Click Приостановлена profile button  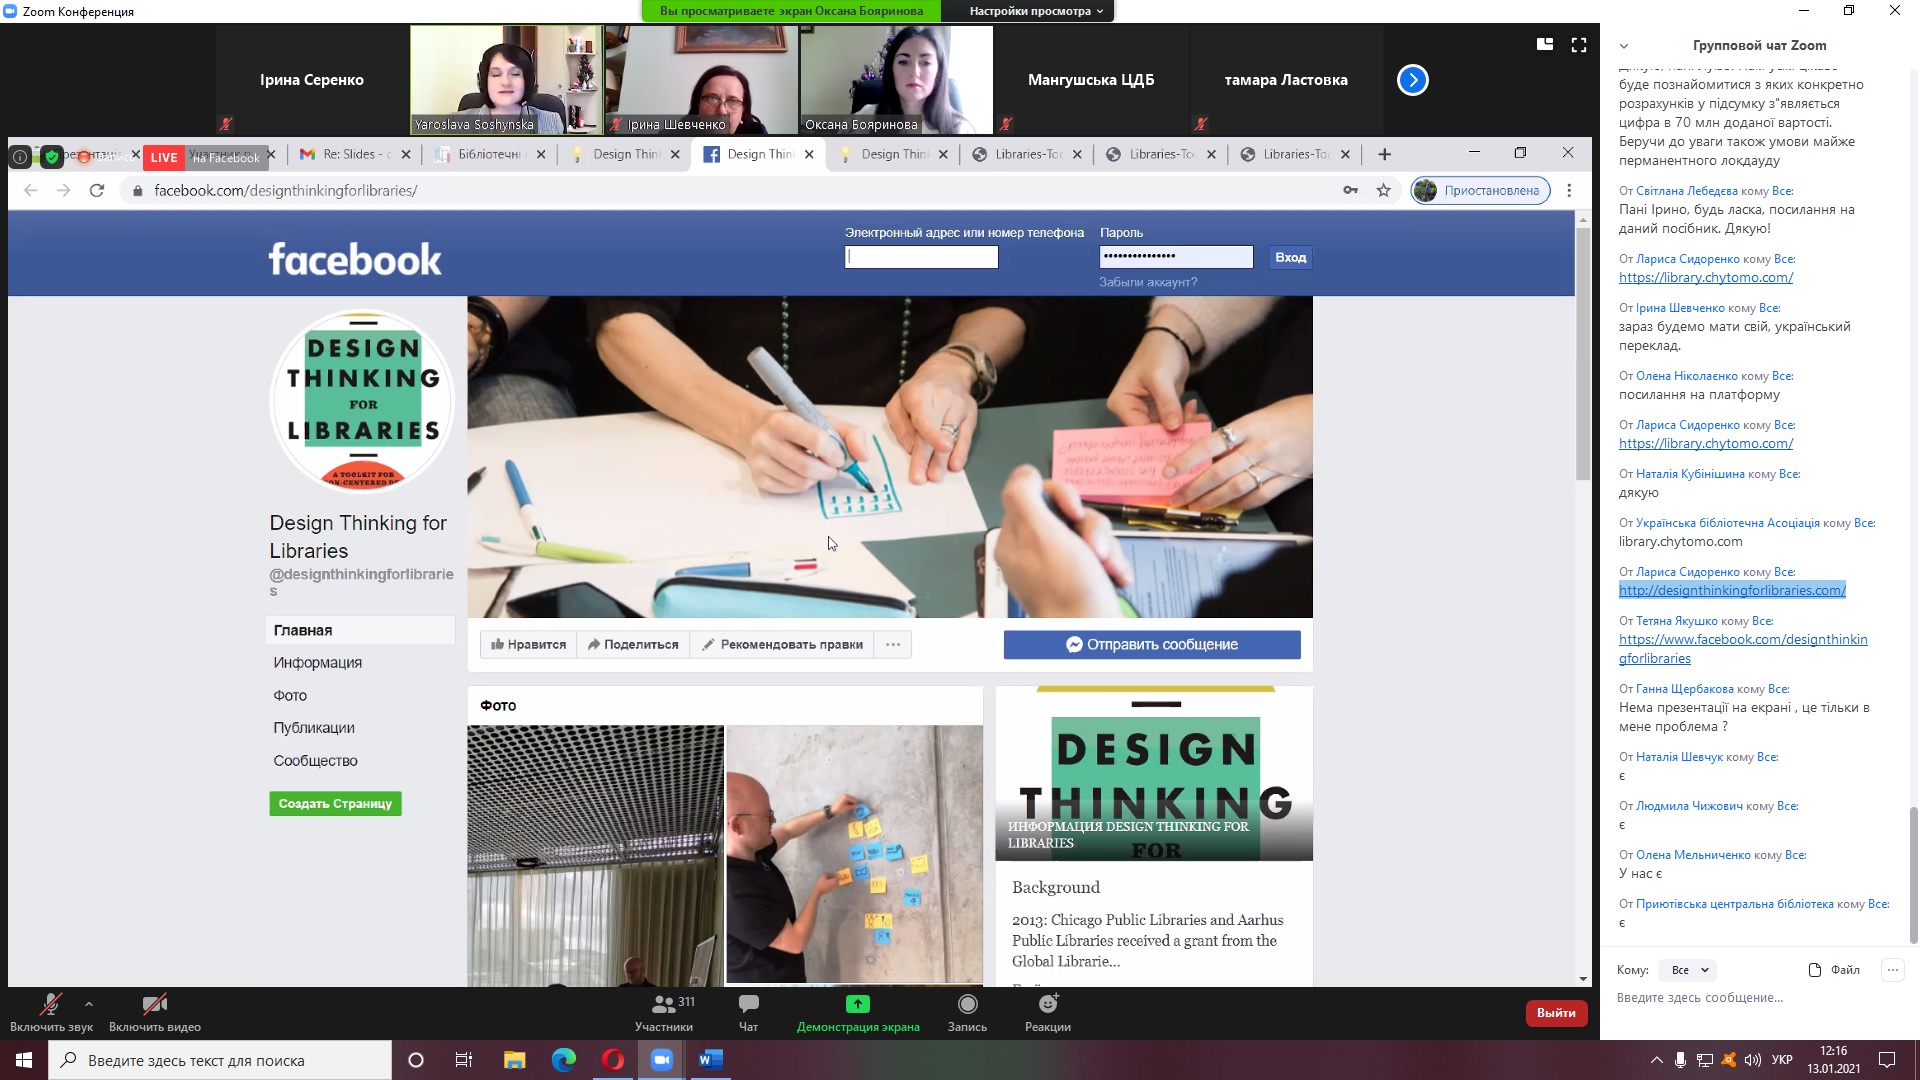[1480, 190]
